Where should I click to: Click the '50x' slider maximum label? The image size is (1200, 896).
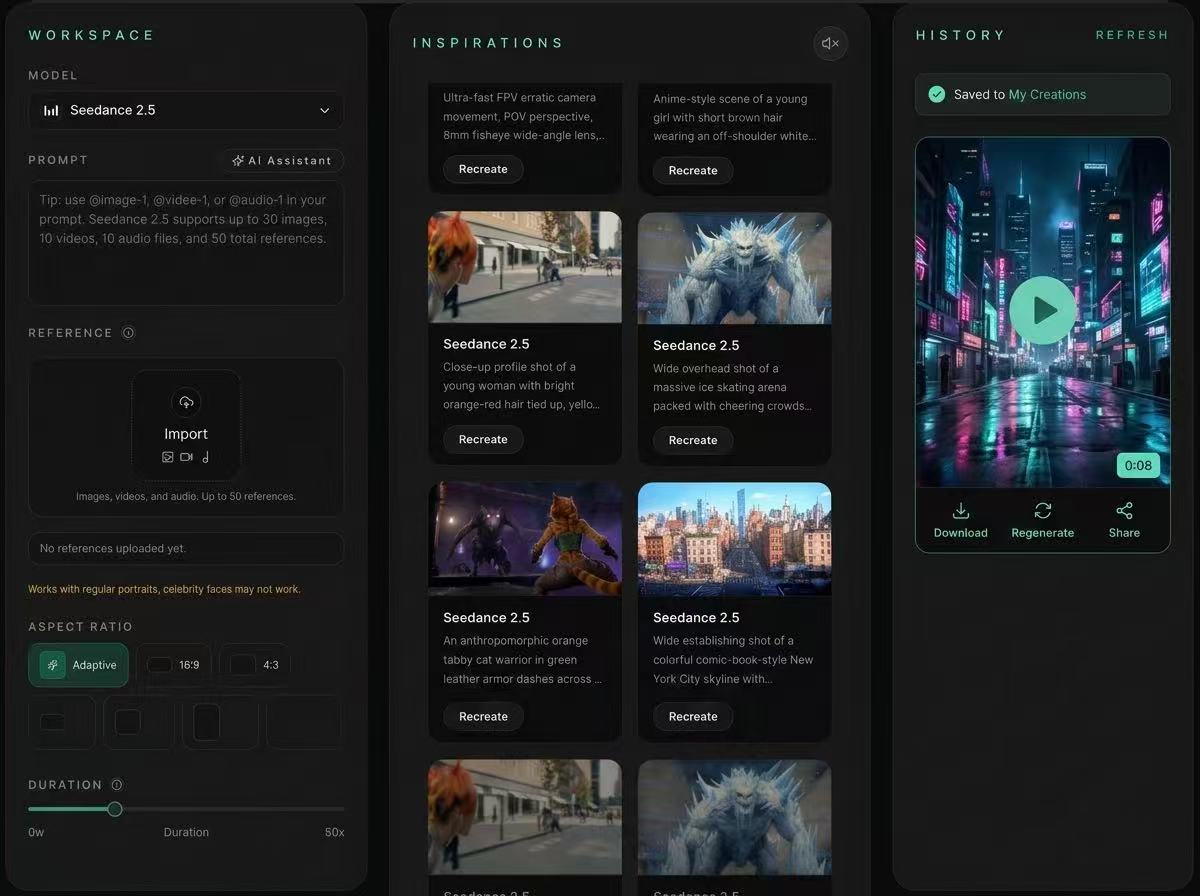point(334,832)
